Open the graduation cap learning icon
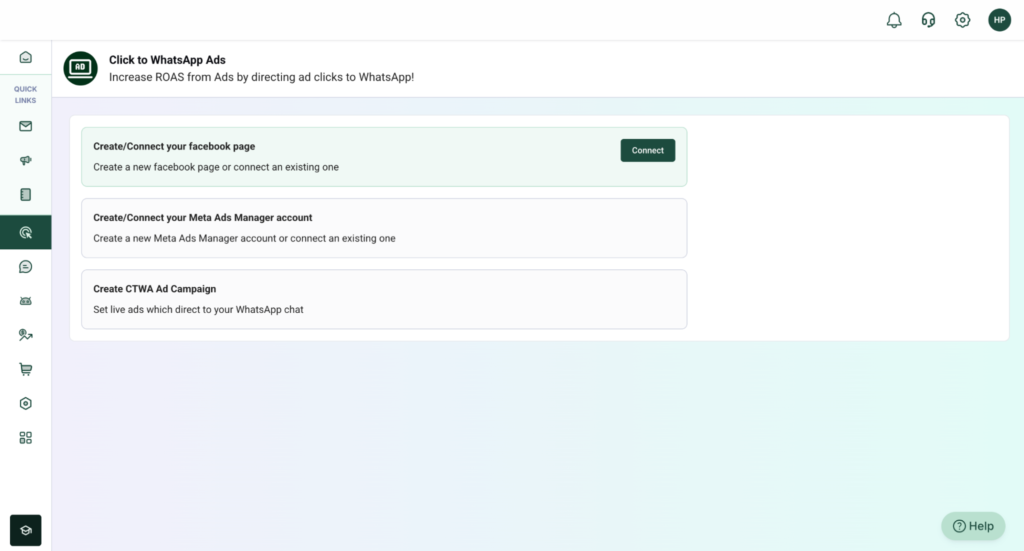This screenshot has height=551, width=1024. coord(25,530)
